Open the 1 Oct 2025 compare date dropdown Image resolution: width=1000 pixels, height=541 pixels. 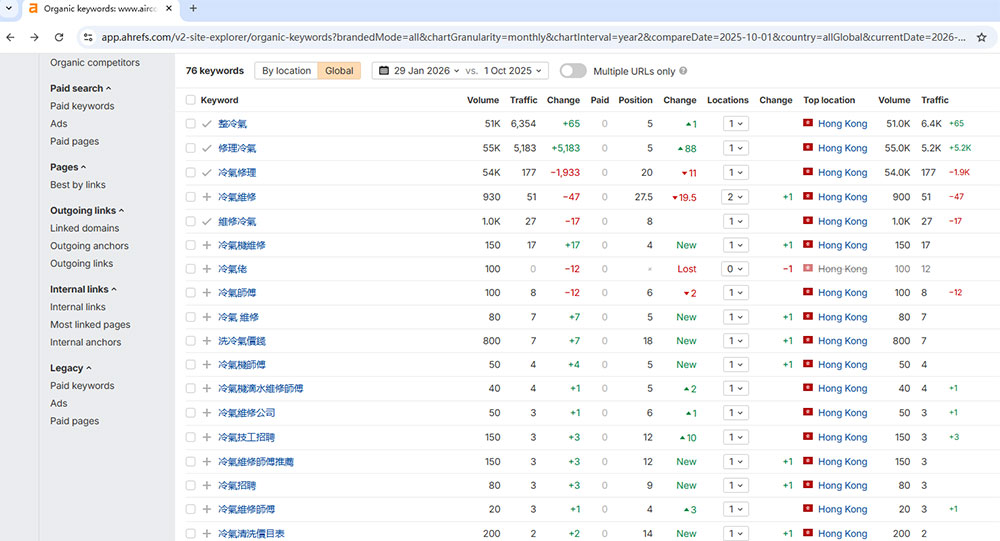coord(513,71)
